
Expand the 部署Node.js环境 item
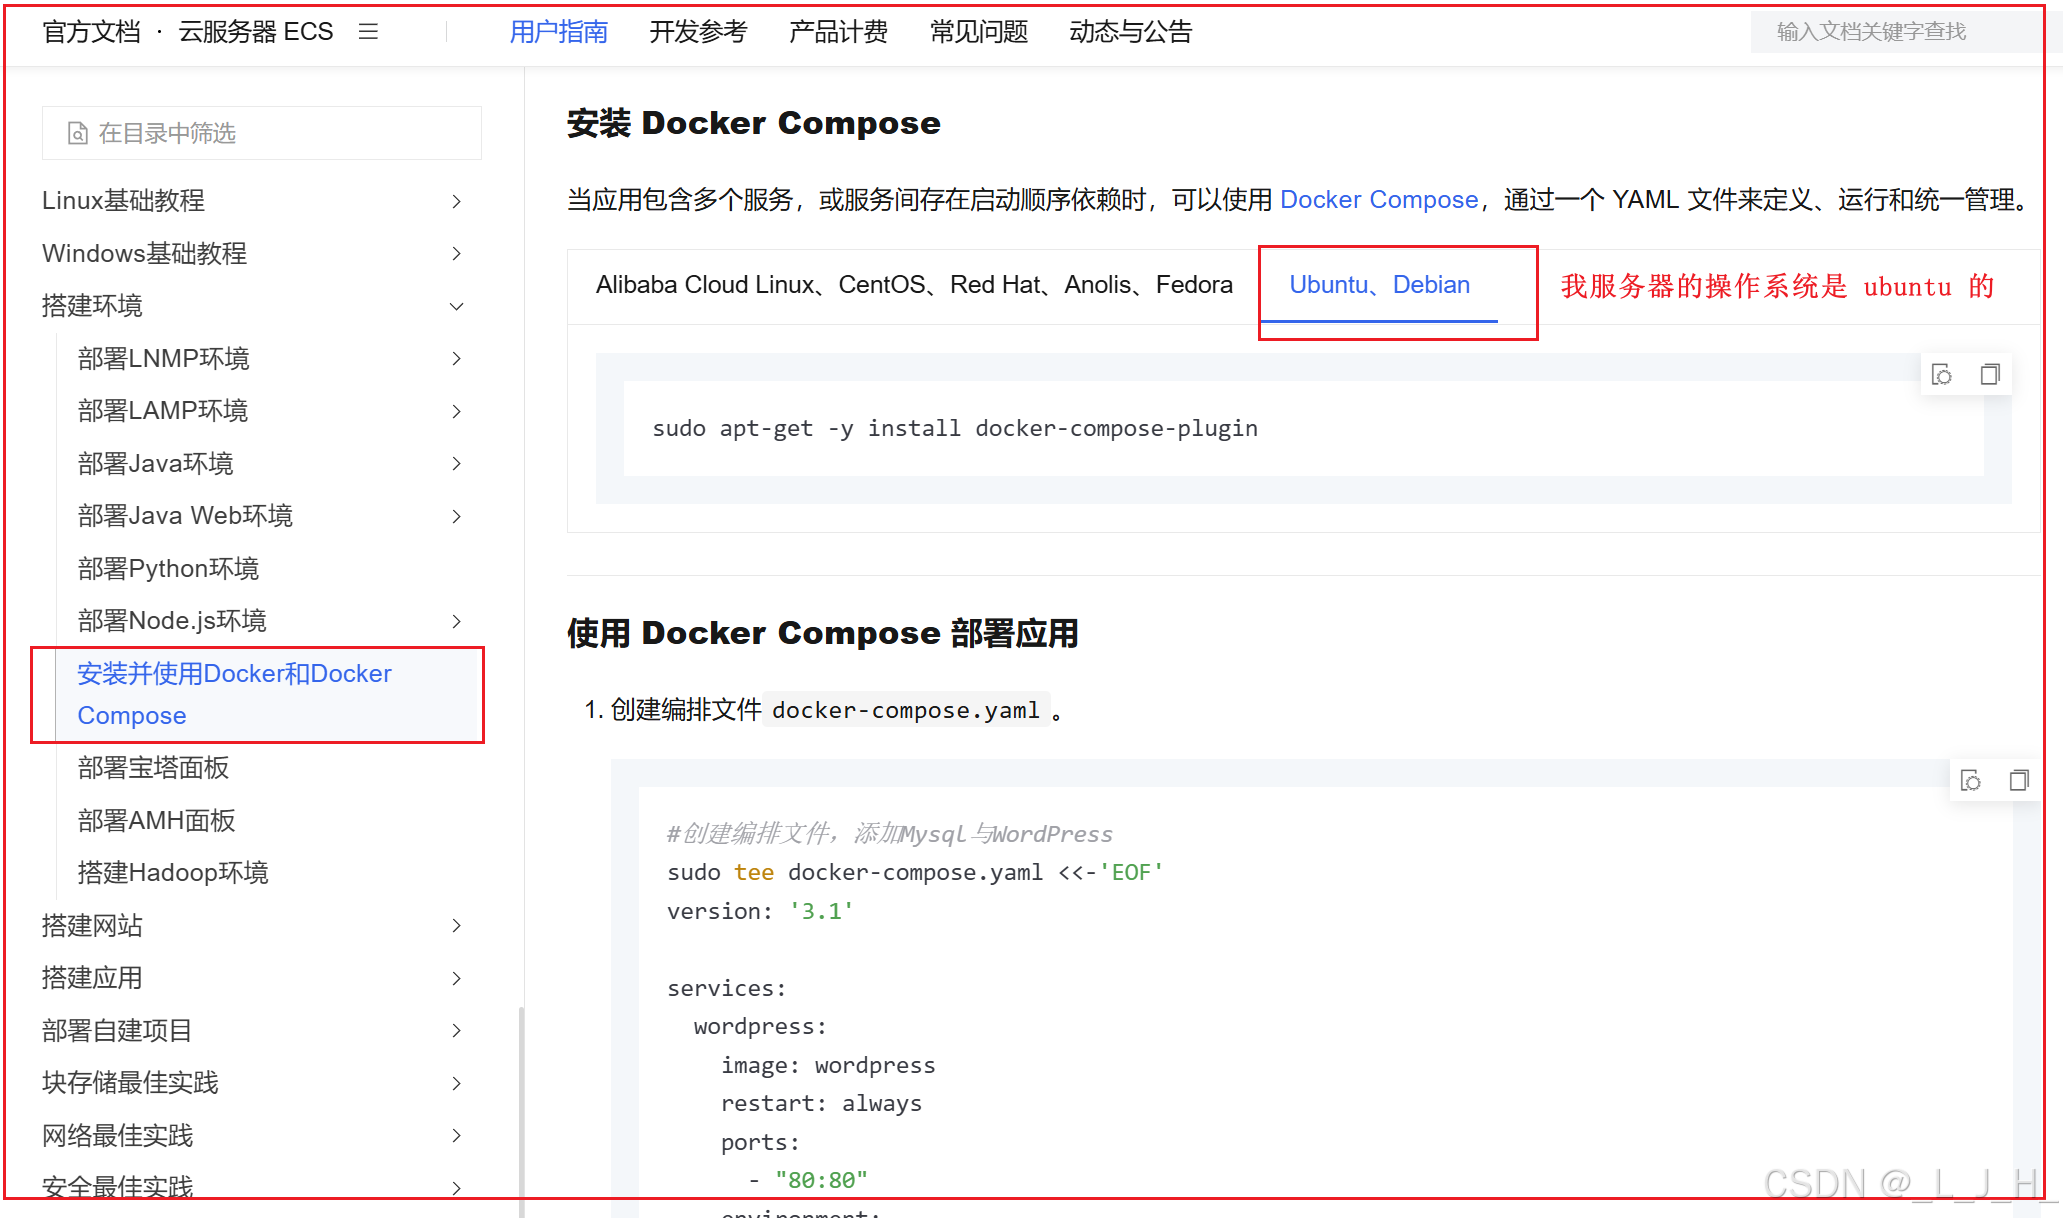point(456,621)
